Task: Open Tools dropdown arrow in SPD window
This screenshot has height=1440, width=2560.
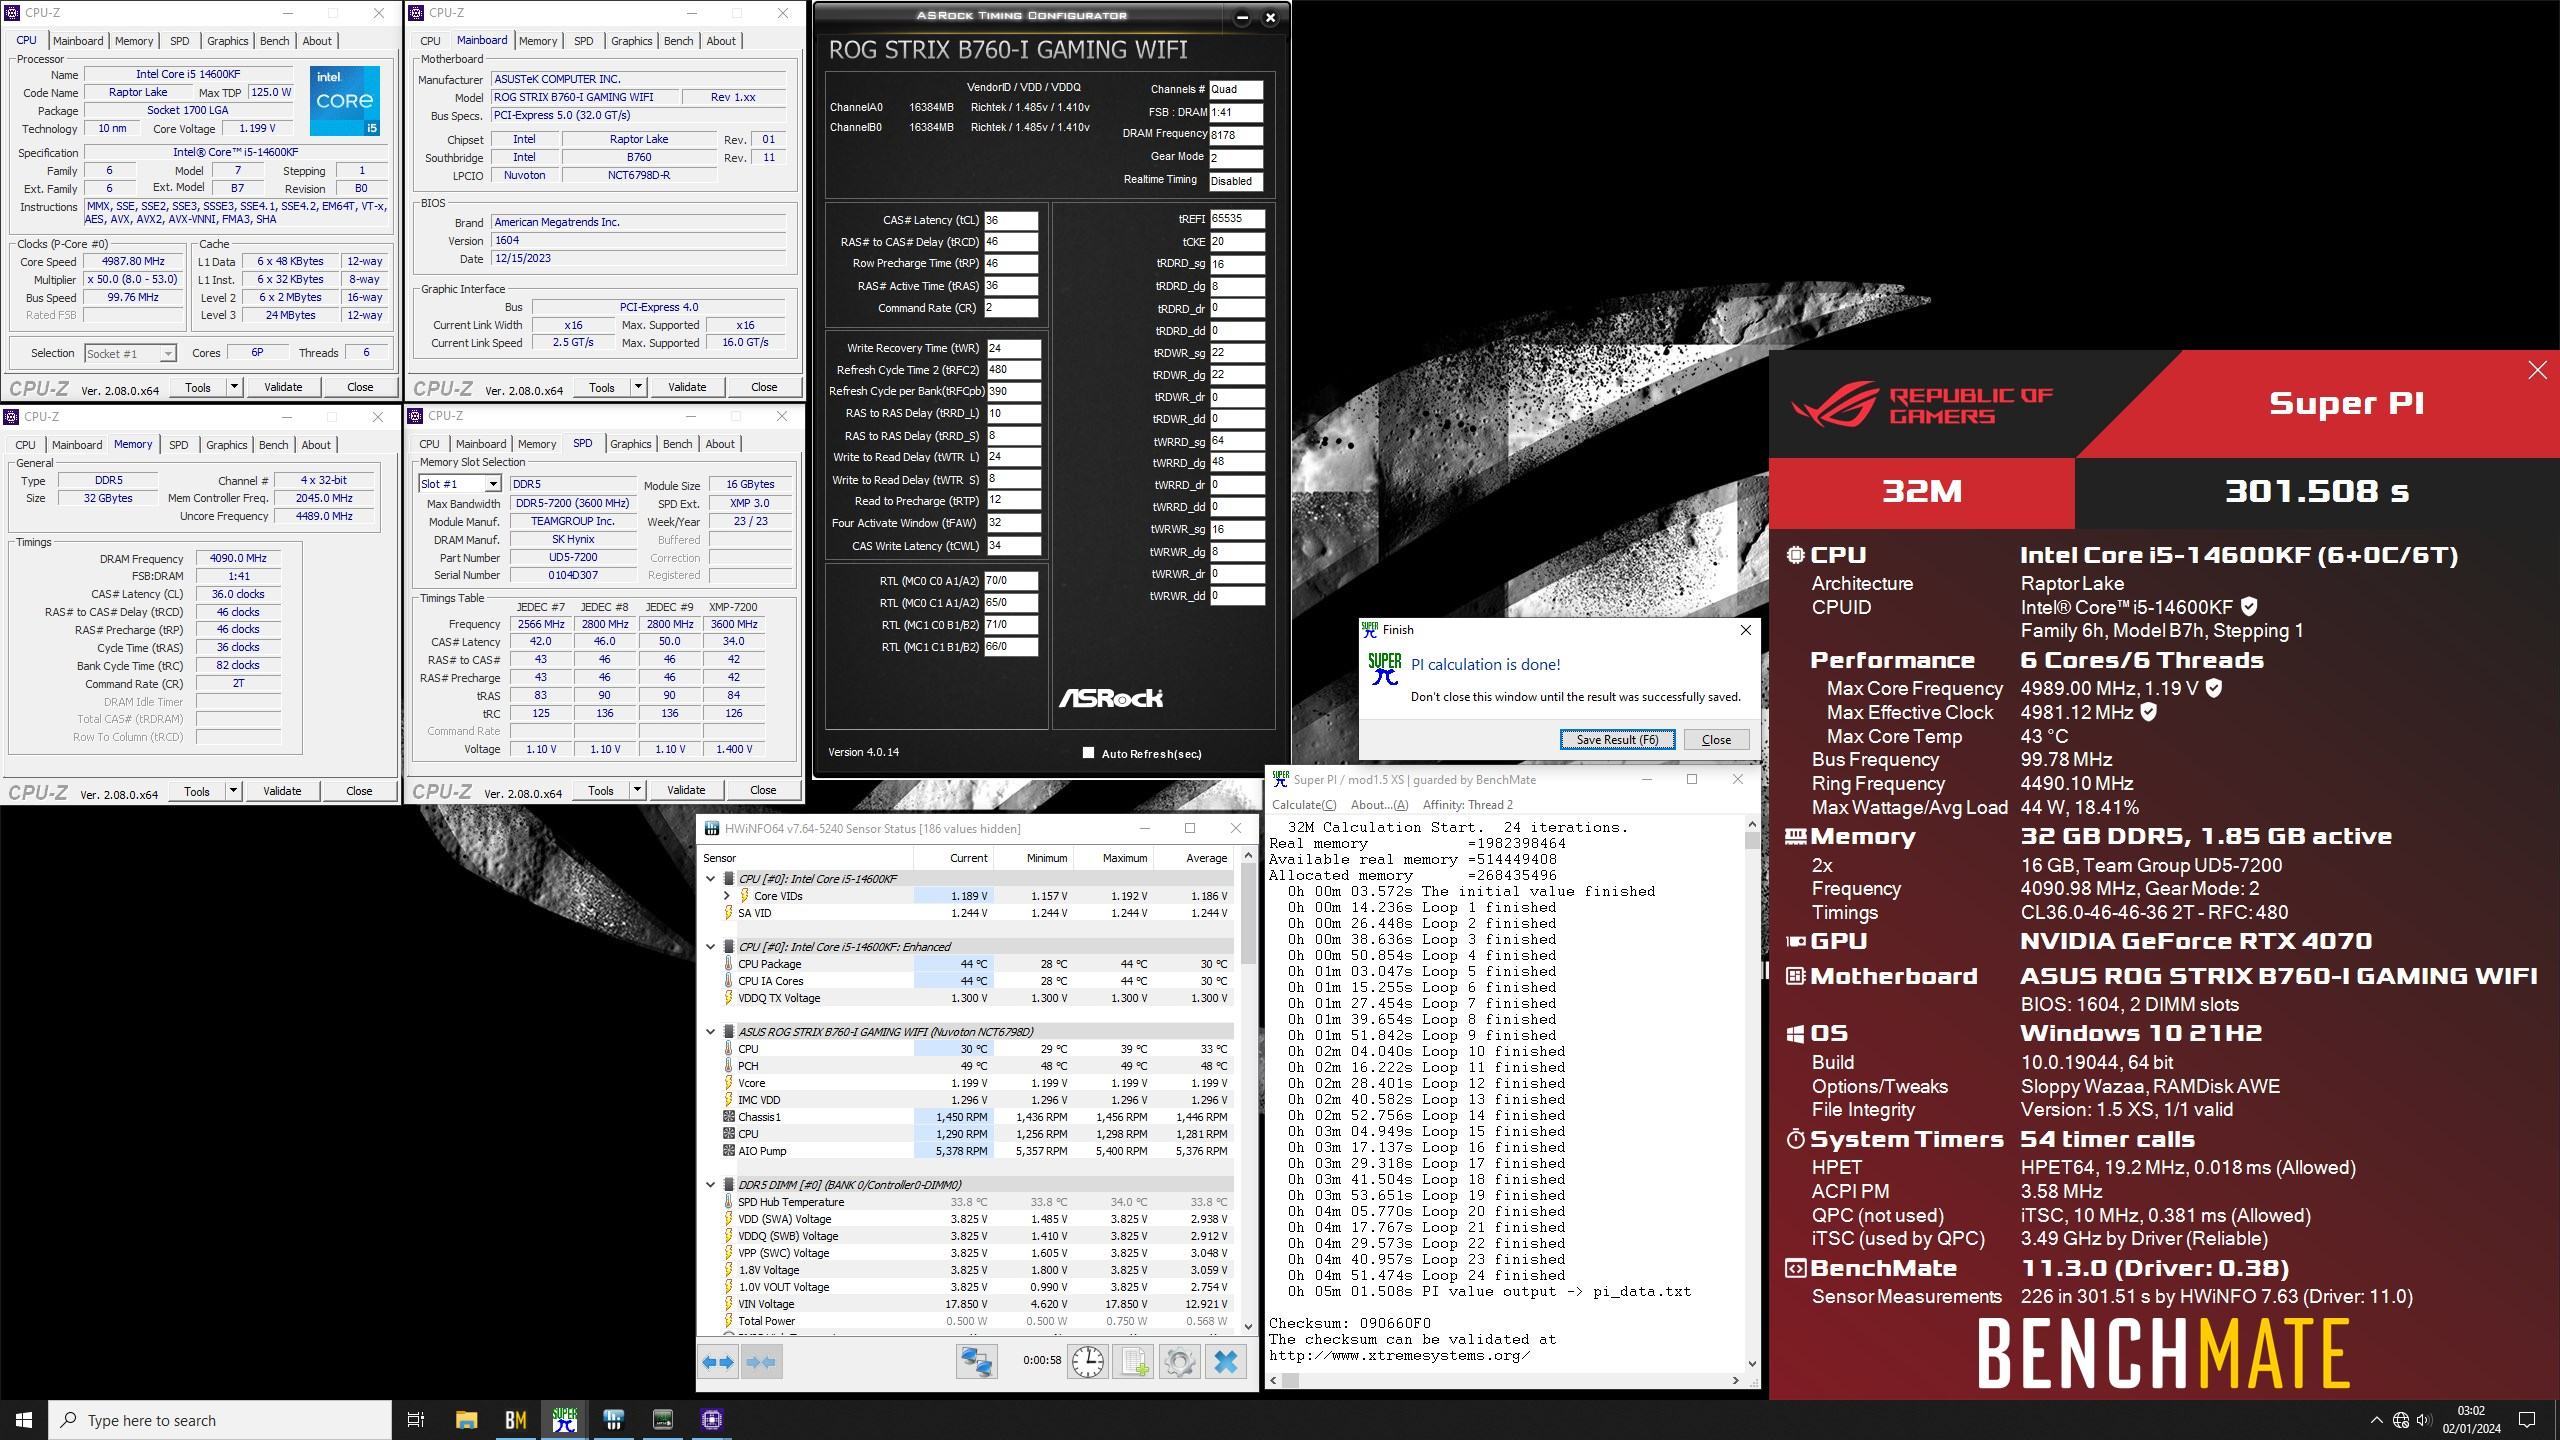Action: (x=637, y=790)
